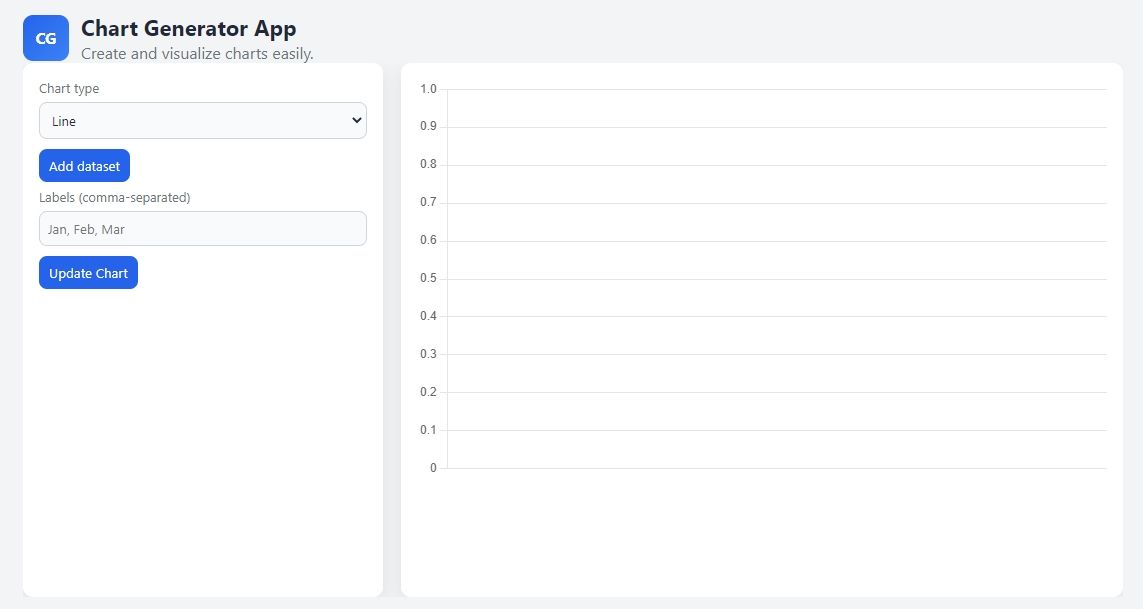Click the 0.1 y-axis tick label

(428, 430)
